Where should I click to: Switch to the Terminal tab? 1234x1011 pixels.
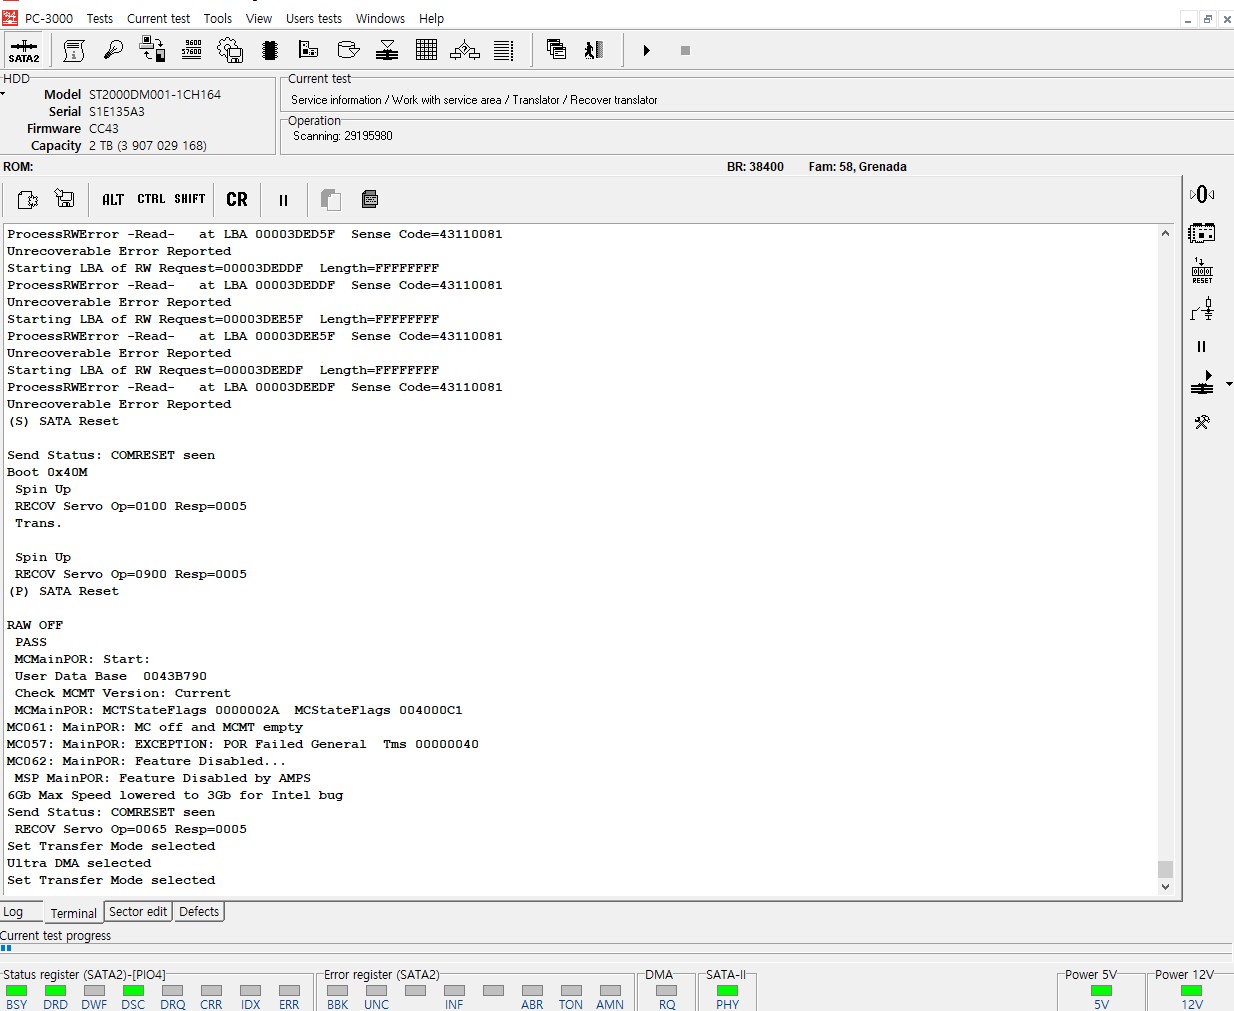click(x=74, y=913)
